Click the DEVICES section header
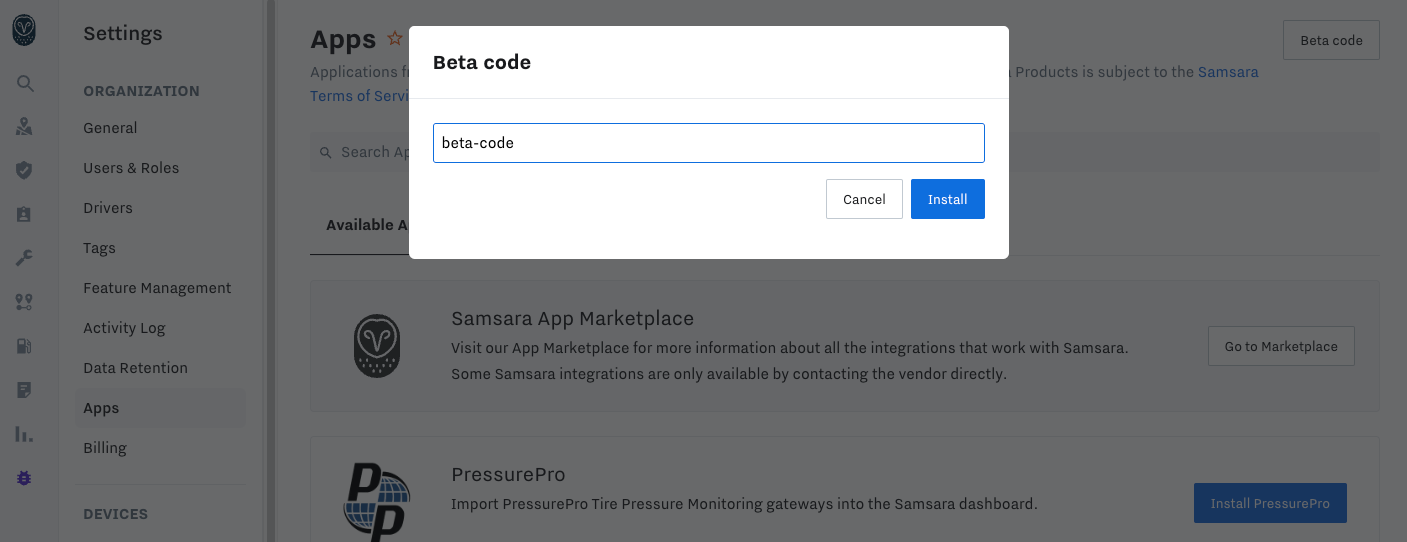Image resolution: width=1407 pixels, height=542 pixels. pyautogui.click(x=115, y=514)
